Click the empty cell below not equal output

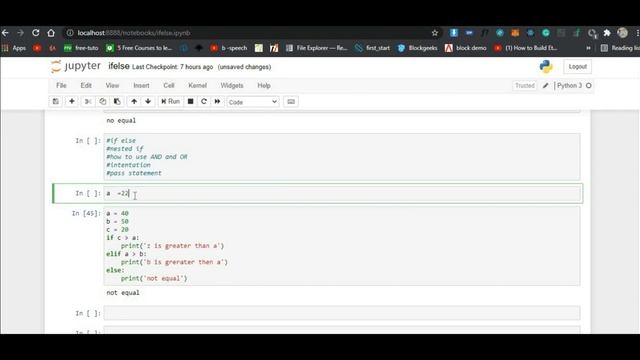(342, 313)
